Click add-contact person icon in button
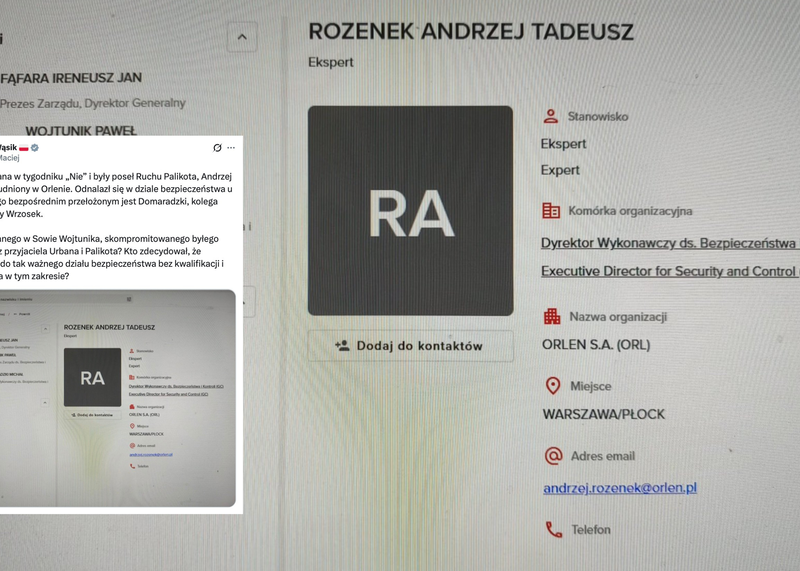 point(342,345)
